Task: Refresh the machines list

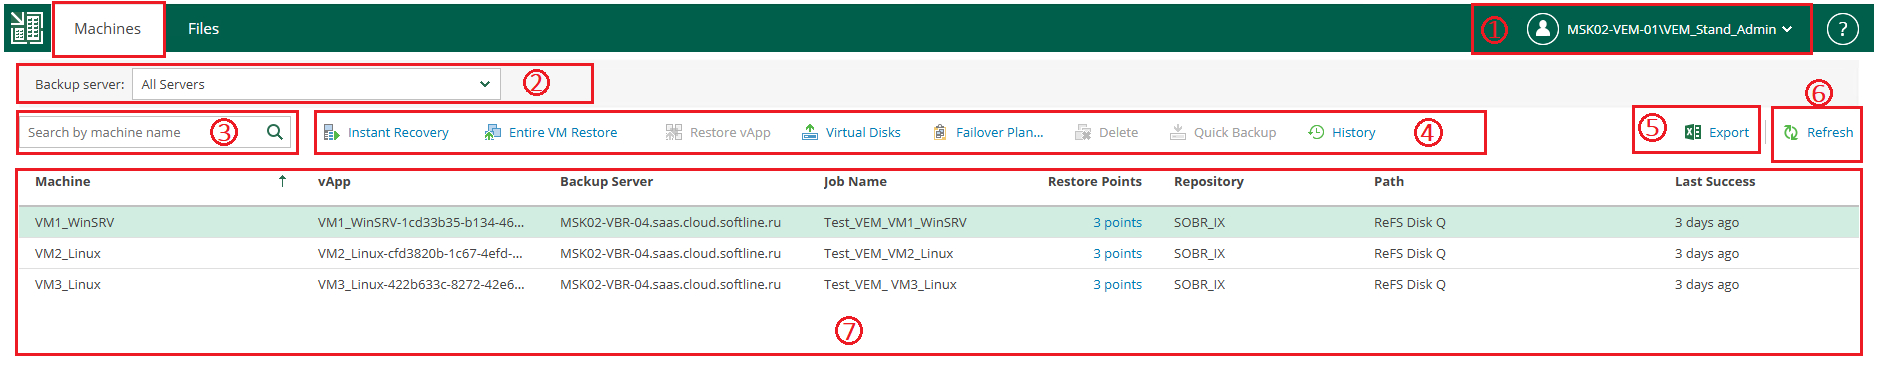Action: (x=1818, y=132)
